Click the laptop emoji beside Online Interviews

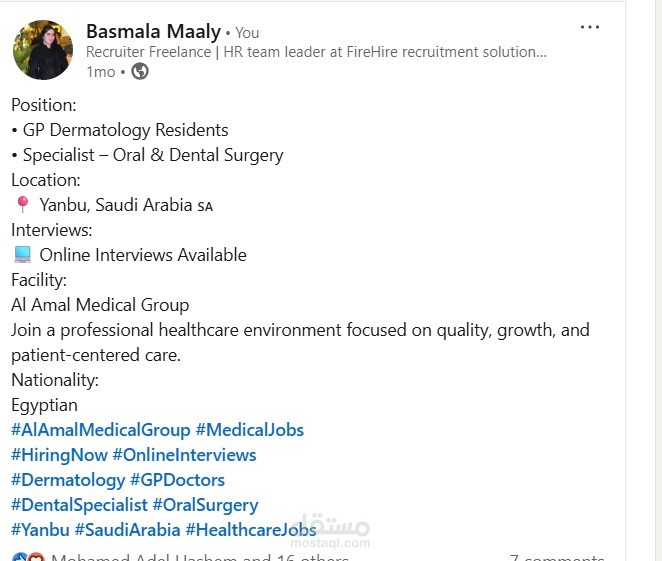coord(22,255)
